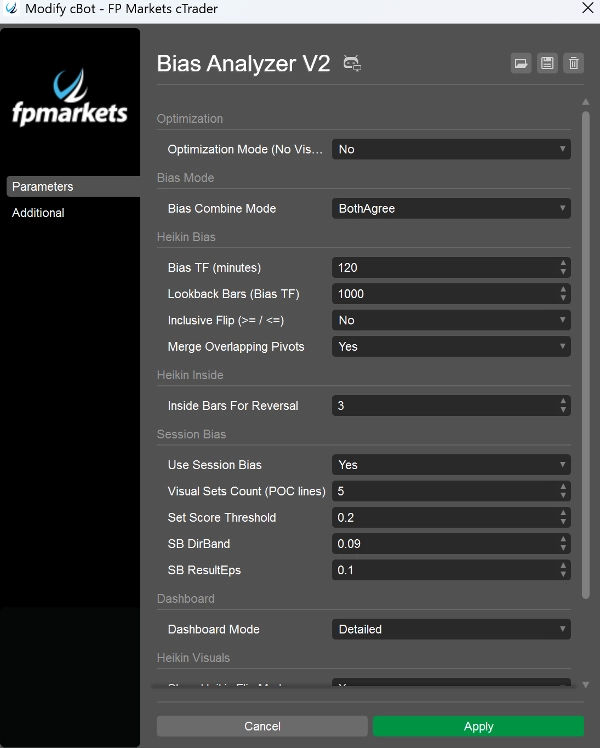600x748 pixels.
Task: Click the Bias Combine Mode label
Action: [222, 208]
